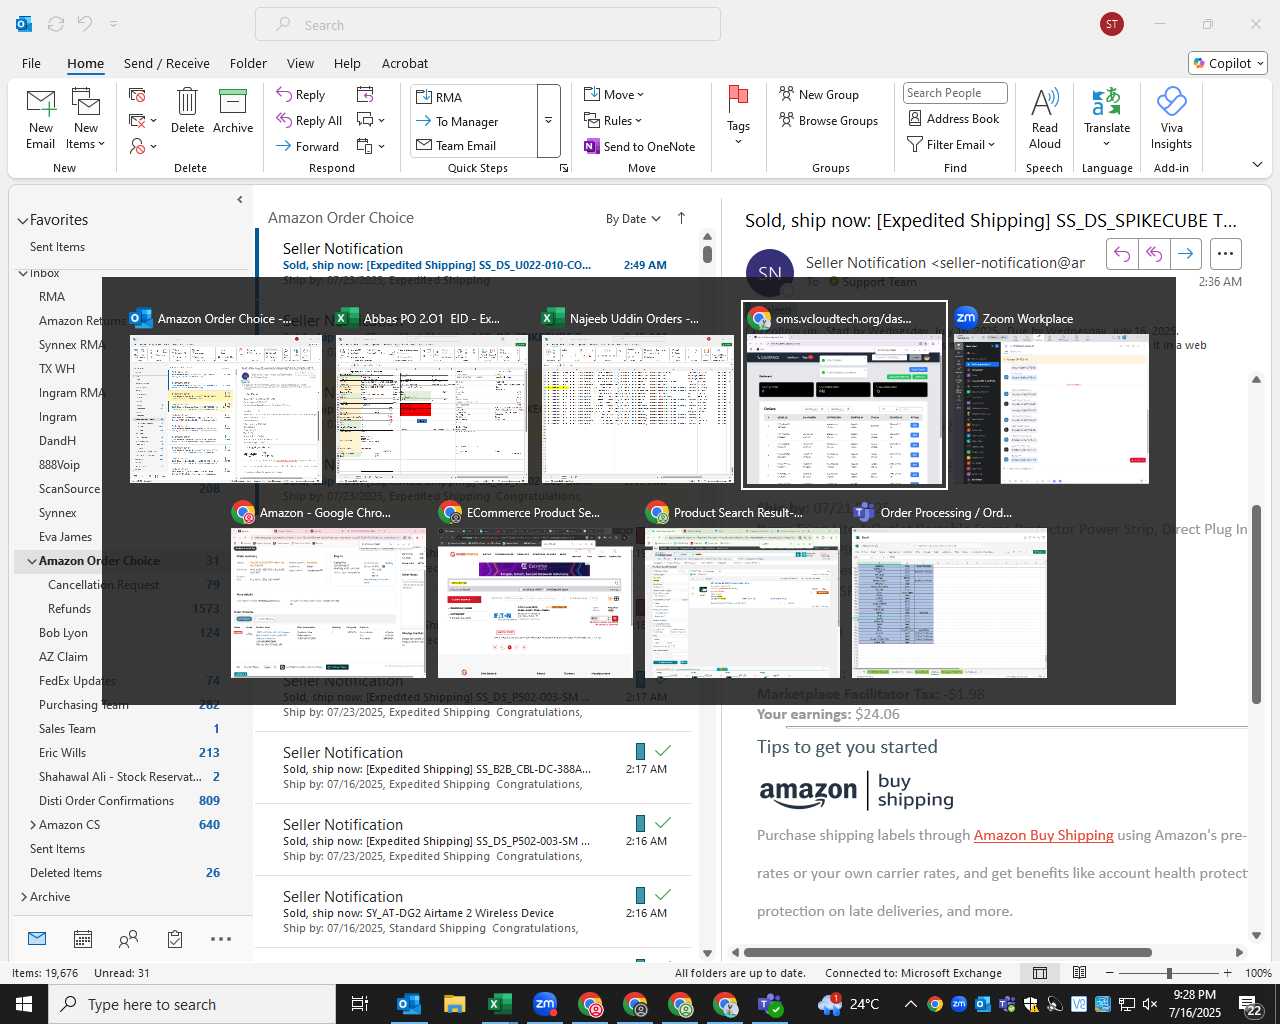Open the Rules dropdown
This screenshot has width=1280, height=1024.
[613, 120]
